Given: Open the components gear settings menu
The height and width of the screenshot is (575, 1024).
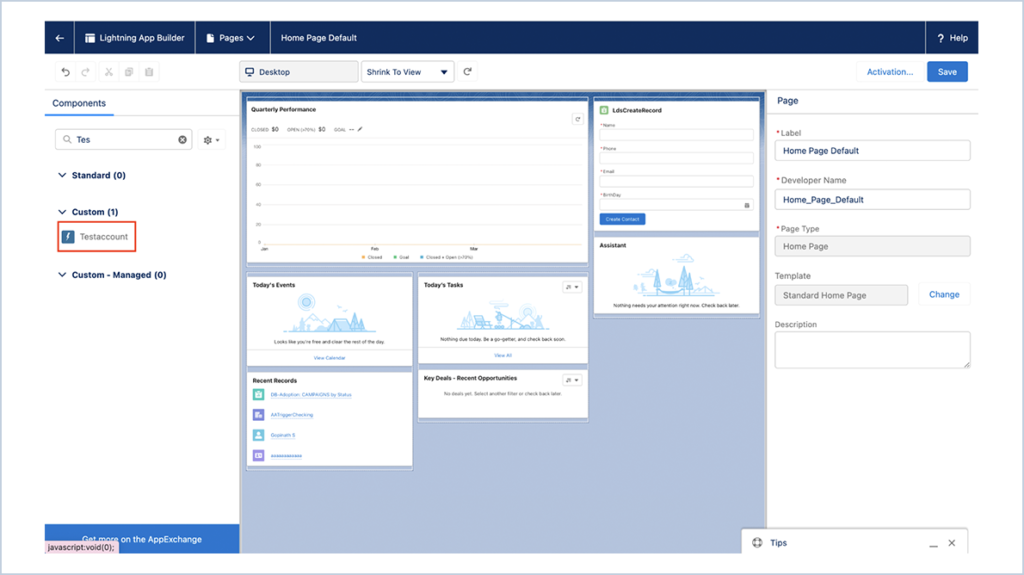Looking at the screenshot, I should coord(211,140).
